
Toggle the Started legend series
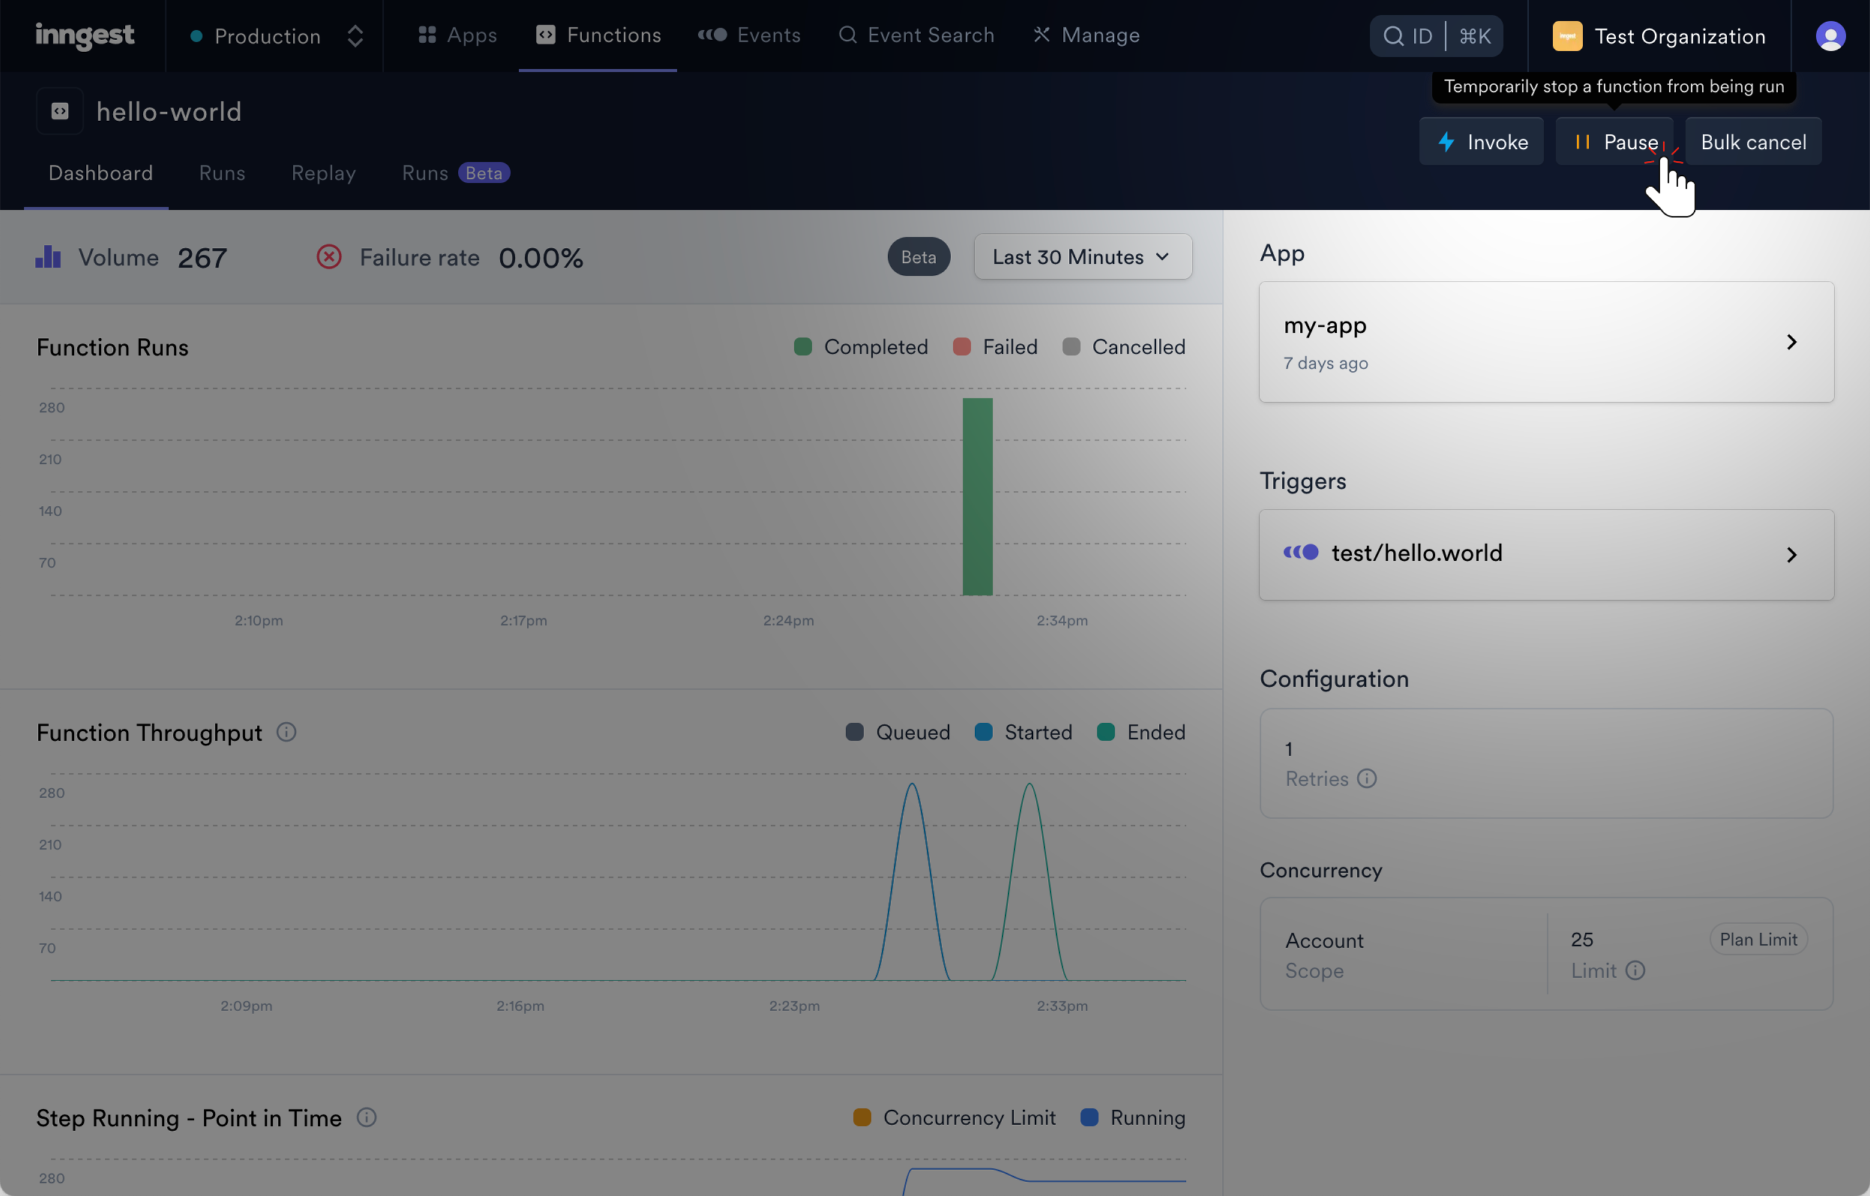[x=1023, y=732]
